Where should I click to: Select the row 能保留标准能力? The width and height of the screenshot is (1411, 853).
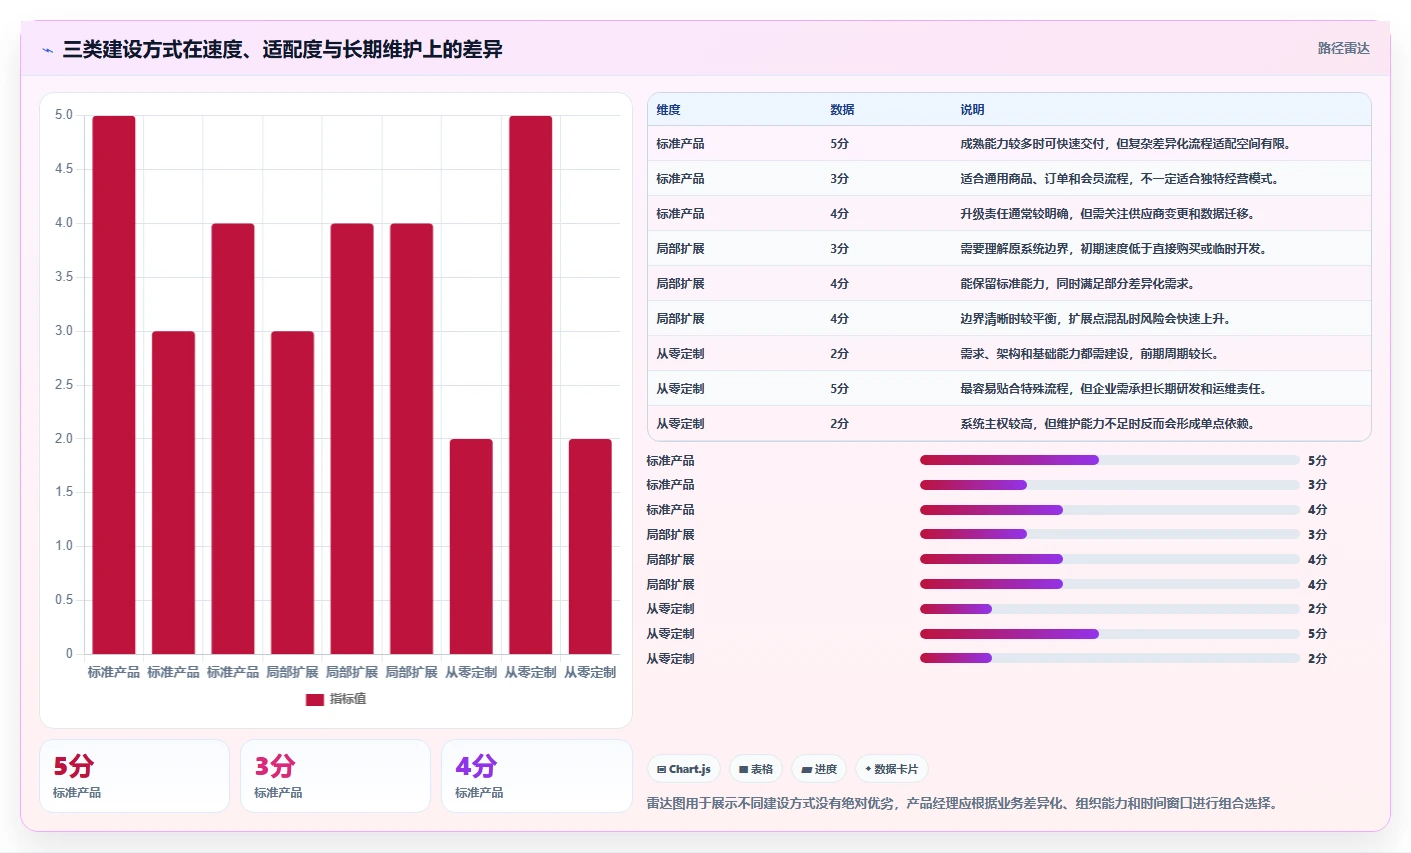tap(1009, 283)
